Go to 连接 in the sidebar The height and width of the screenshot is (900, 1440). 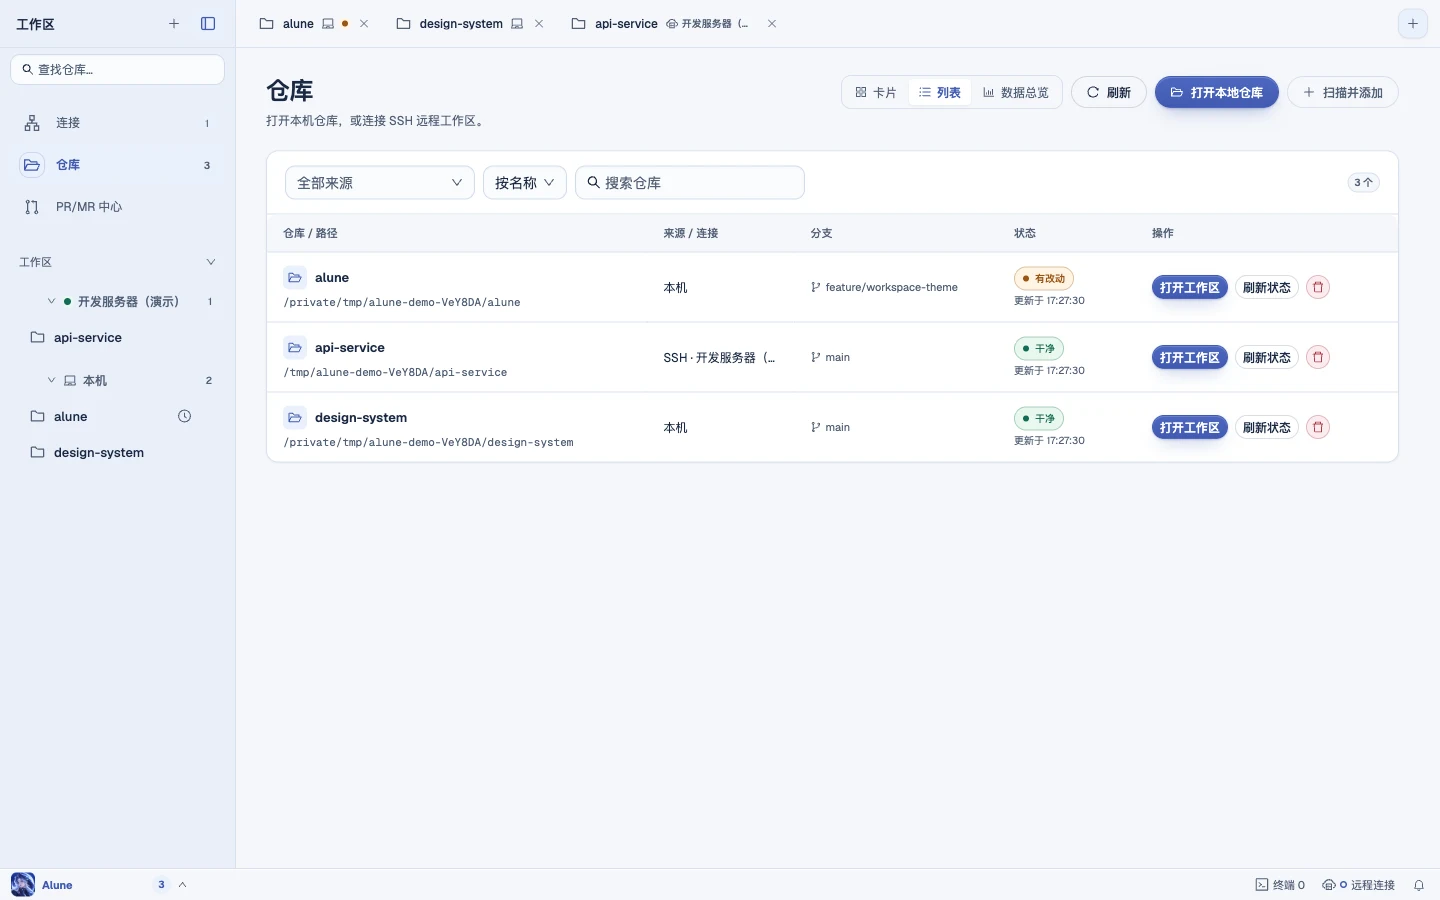click(118, 123)
